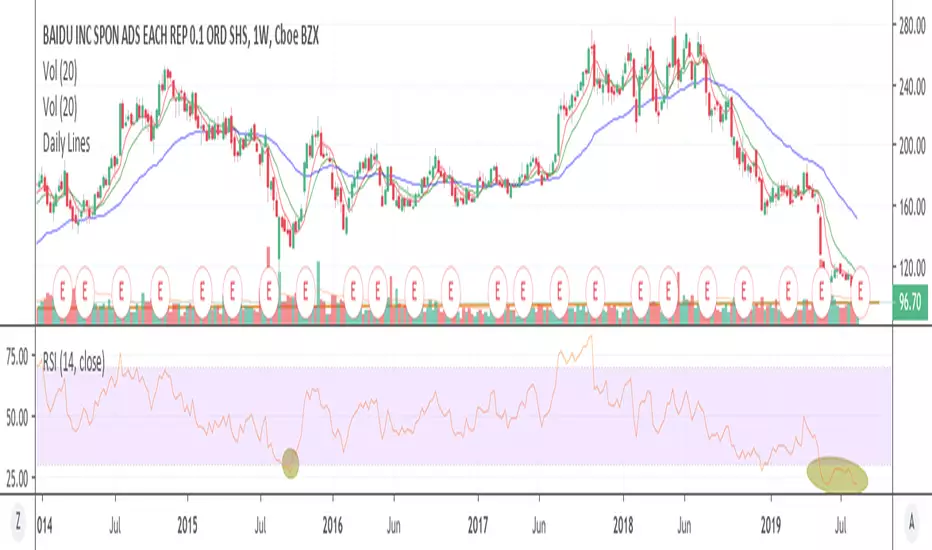Screen dimensions: 932x550
Task: Click the lower Vol (20) indicator label
Action: point(59,108)
